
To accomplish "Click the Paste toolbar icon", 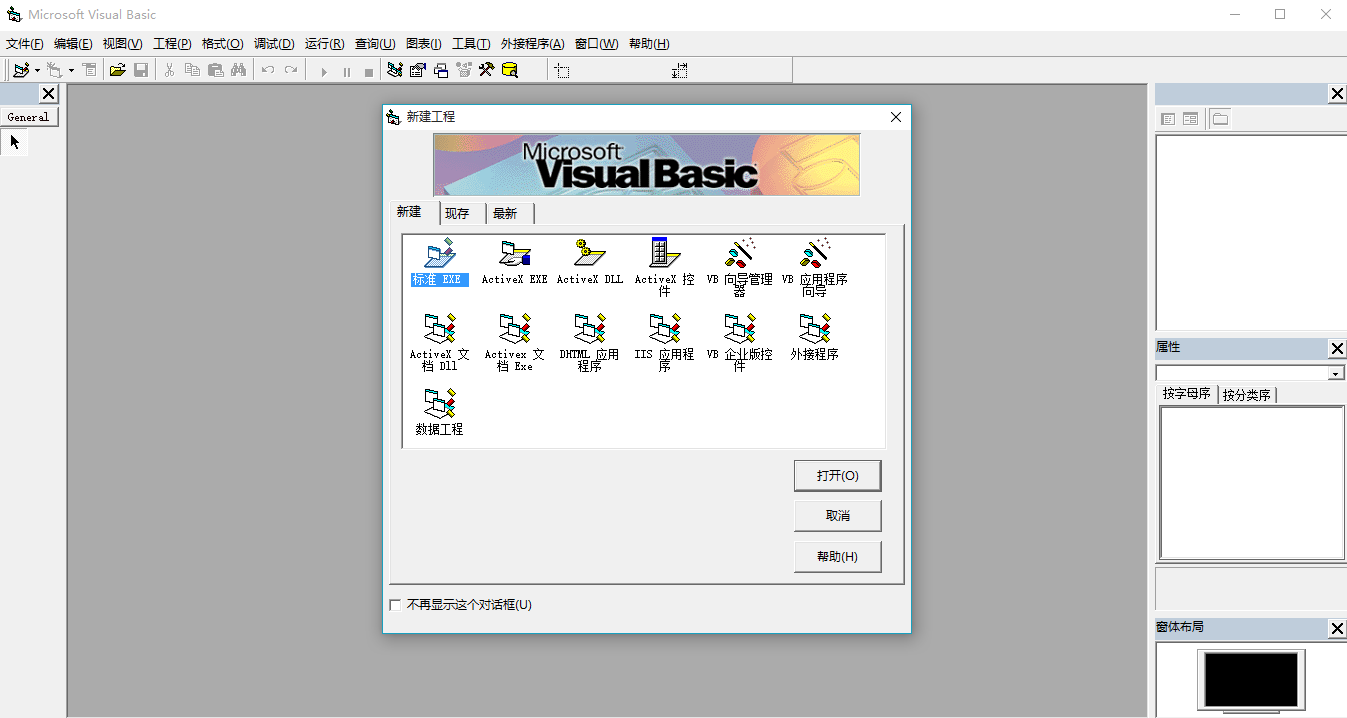I will 215,70.
